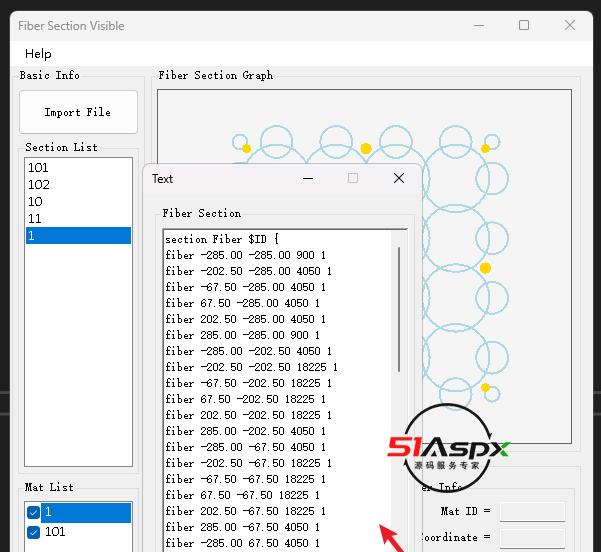Click the line 'section Fiber $ID {'
The width and height of the screenshot is (601, 552).
[222, 239]
